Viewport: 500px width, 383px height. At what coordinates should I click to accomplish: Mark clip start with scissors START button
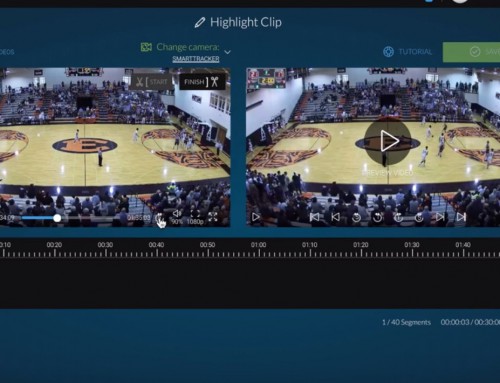pyautogui.click(x=152, y=82)
